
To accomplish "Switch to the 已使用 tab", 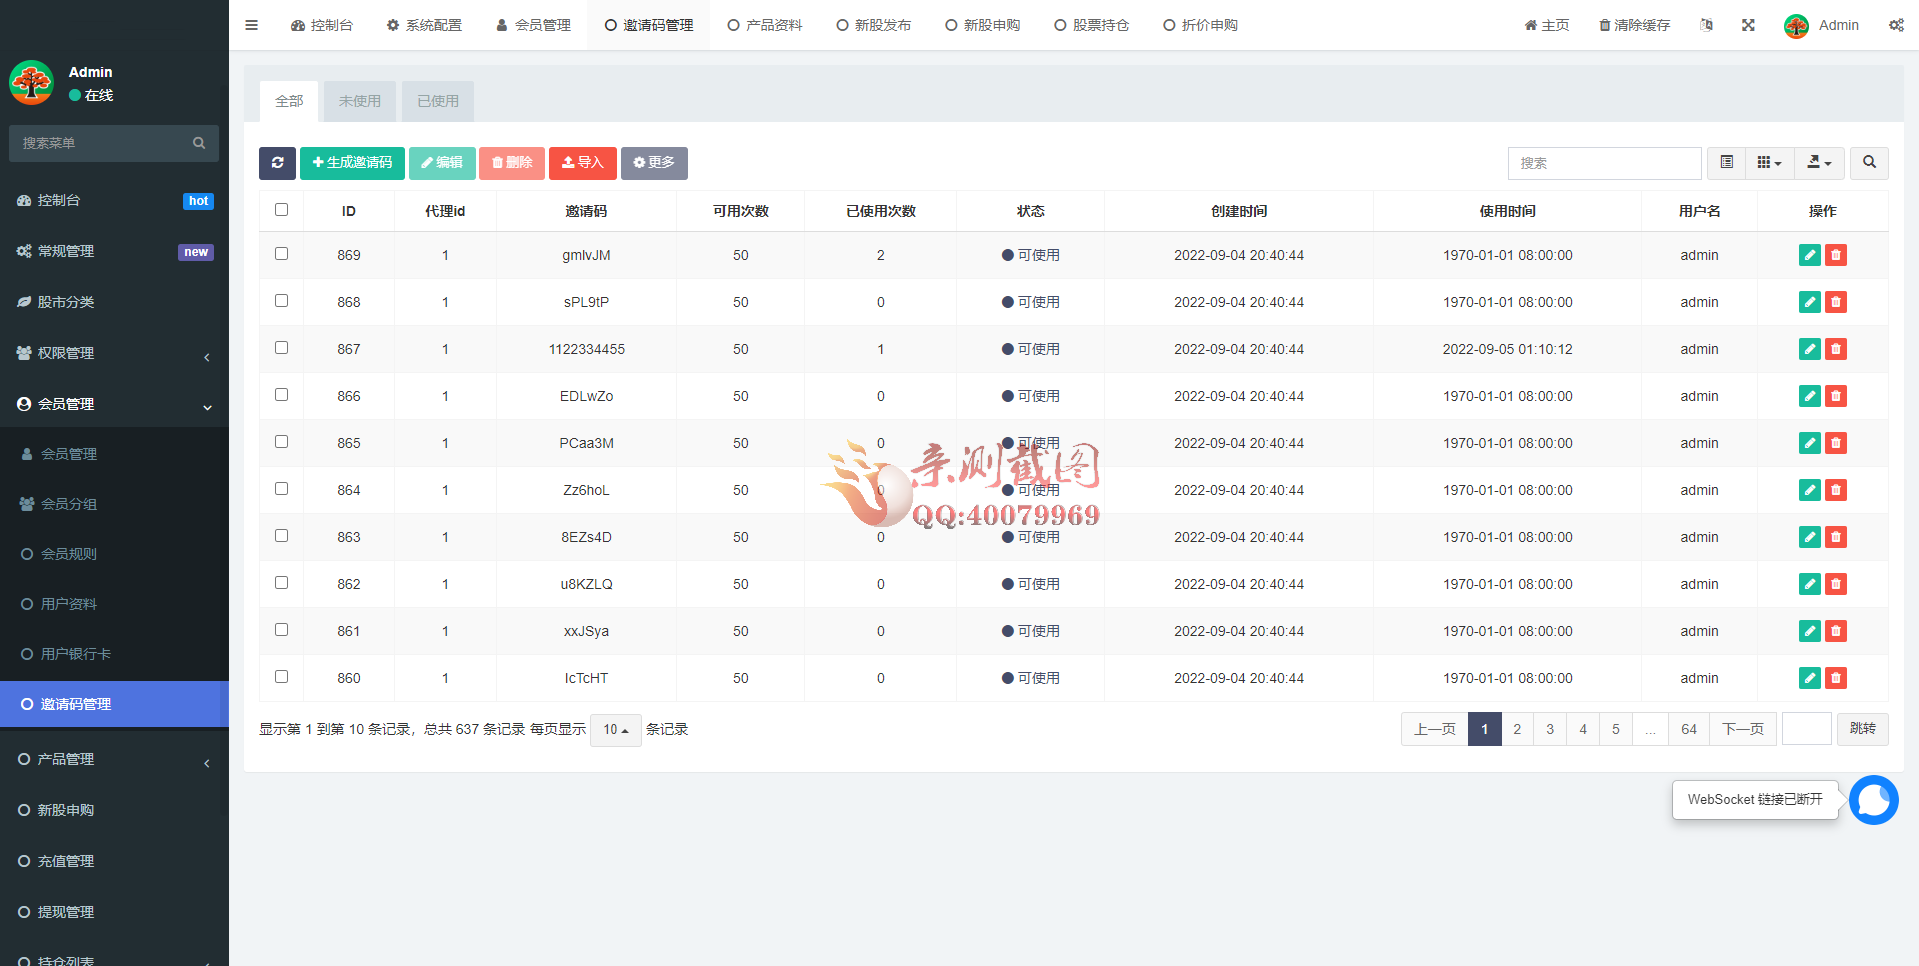I will 437,101.
